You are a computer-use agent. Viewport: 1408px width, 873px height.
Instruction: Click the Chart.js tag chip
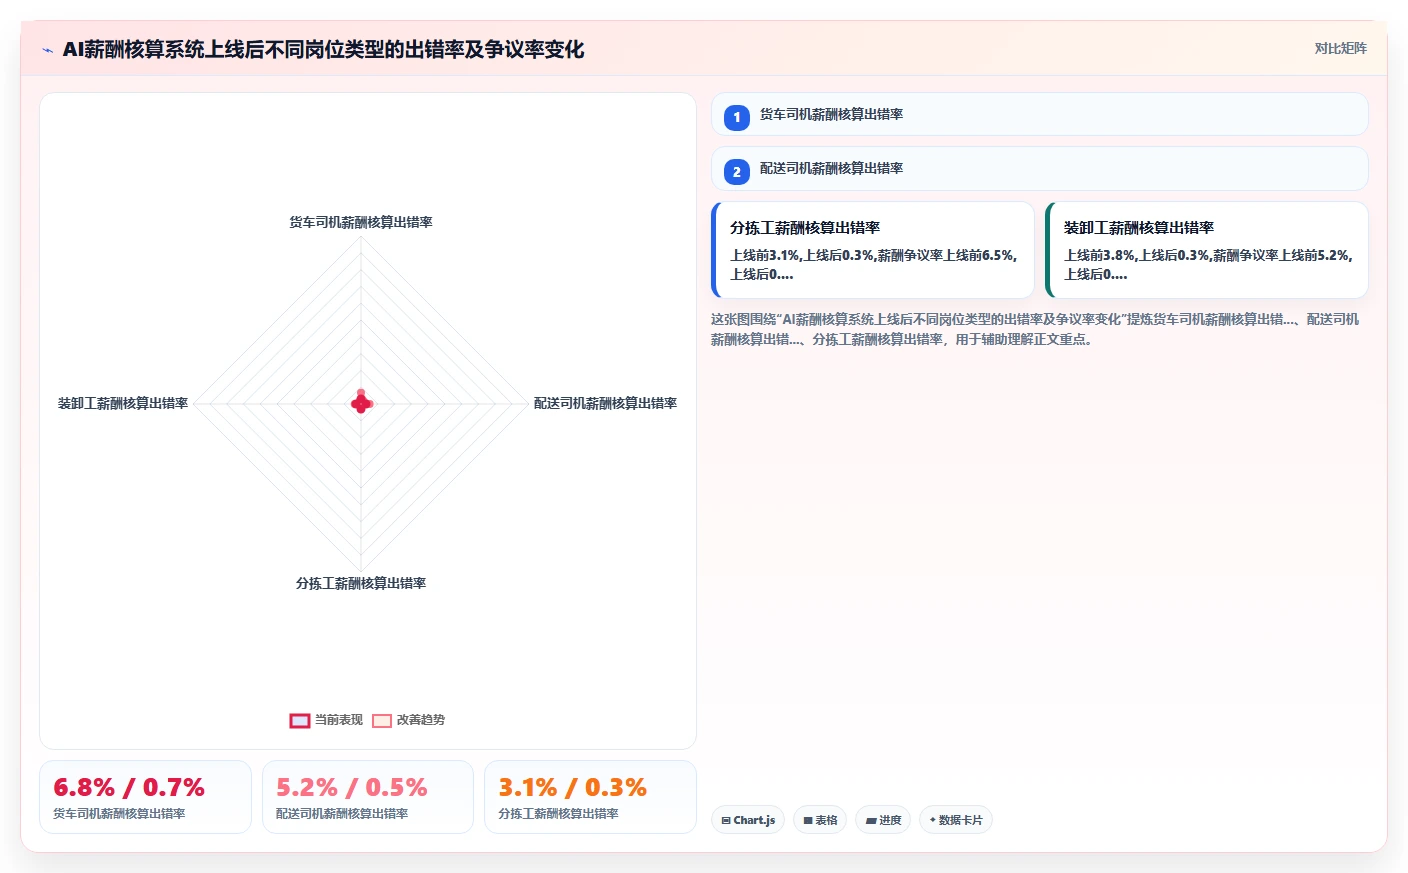pyautogui.click(x=748, y=820)
